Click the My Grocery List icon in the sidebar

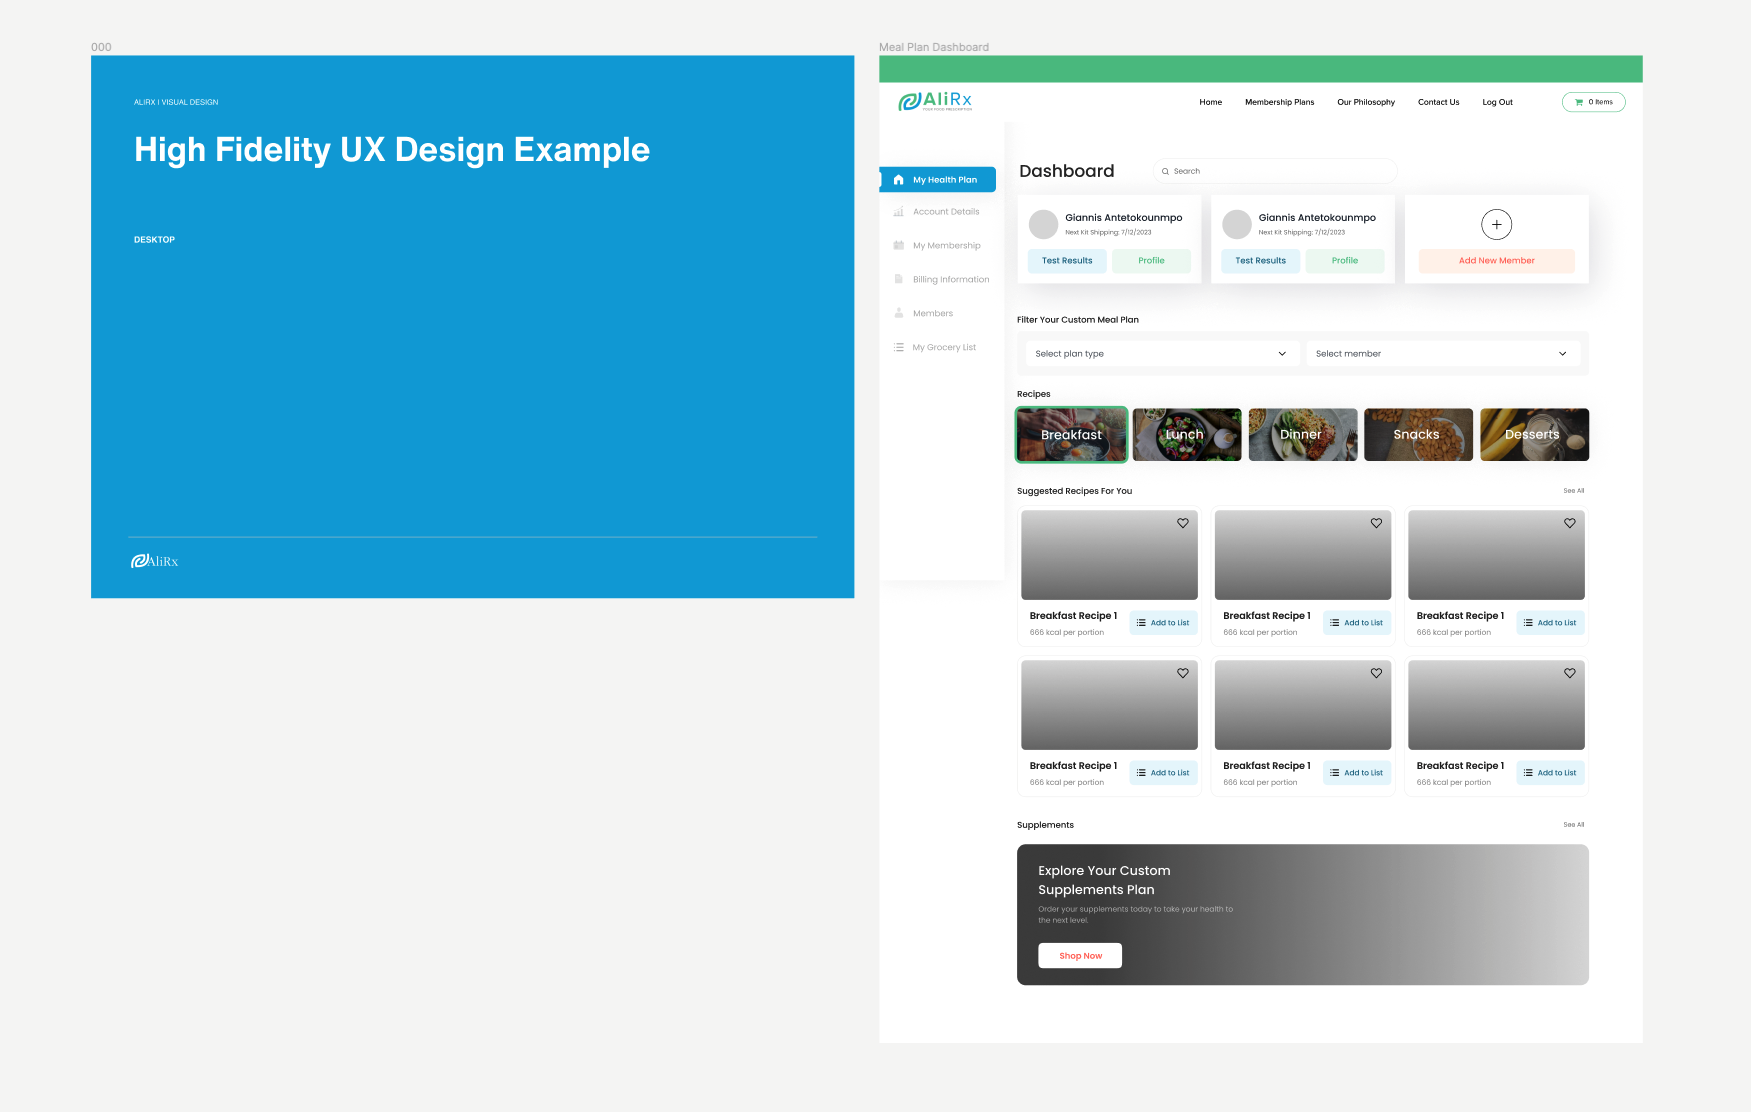click(898, 348)
